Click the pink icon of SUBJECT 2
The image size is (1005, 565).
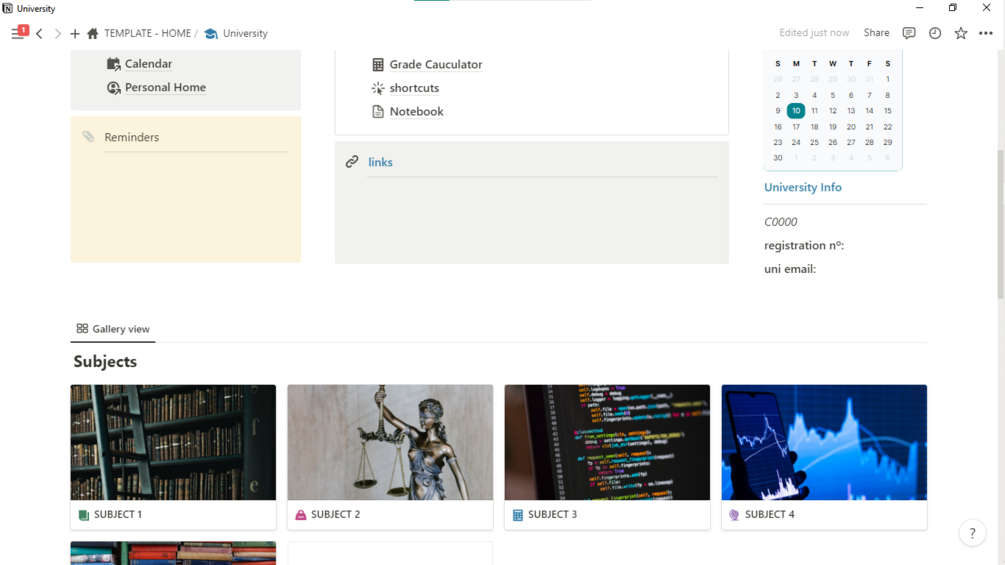tap(301, 515)
